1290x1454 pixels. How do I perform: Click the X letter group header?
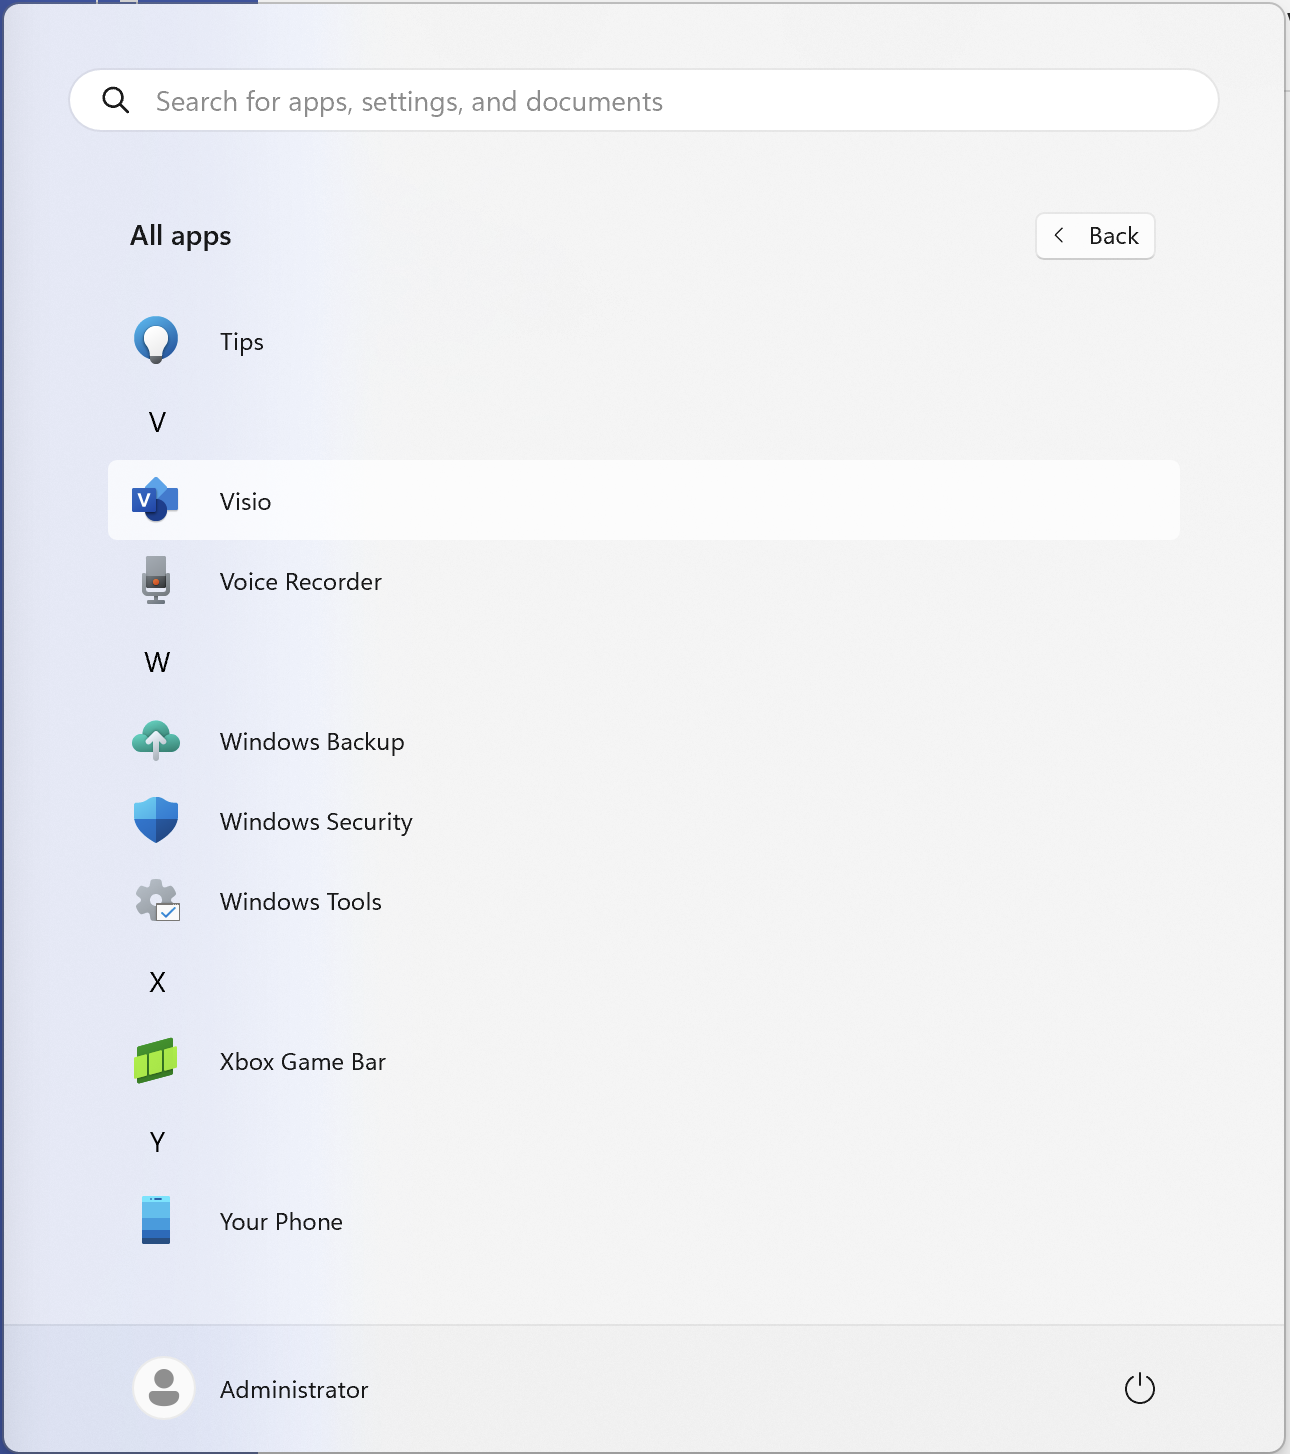point(157,982)
